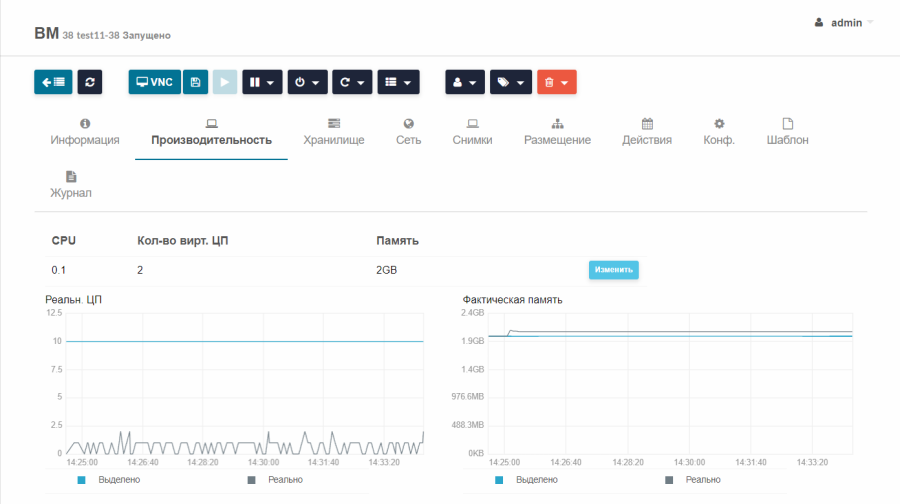Switch to the Размещение tab
Screen dimensions: 900x504
click(557, 133)
